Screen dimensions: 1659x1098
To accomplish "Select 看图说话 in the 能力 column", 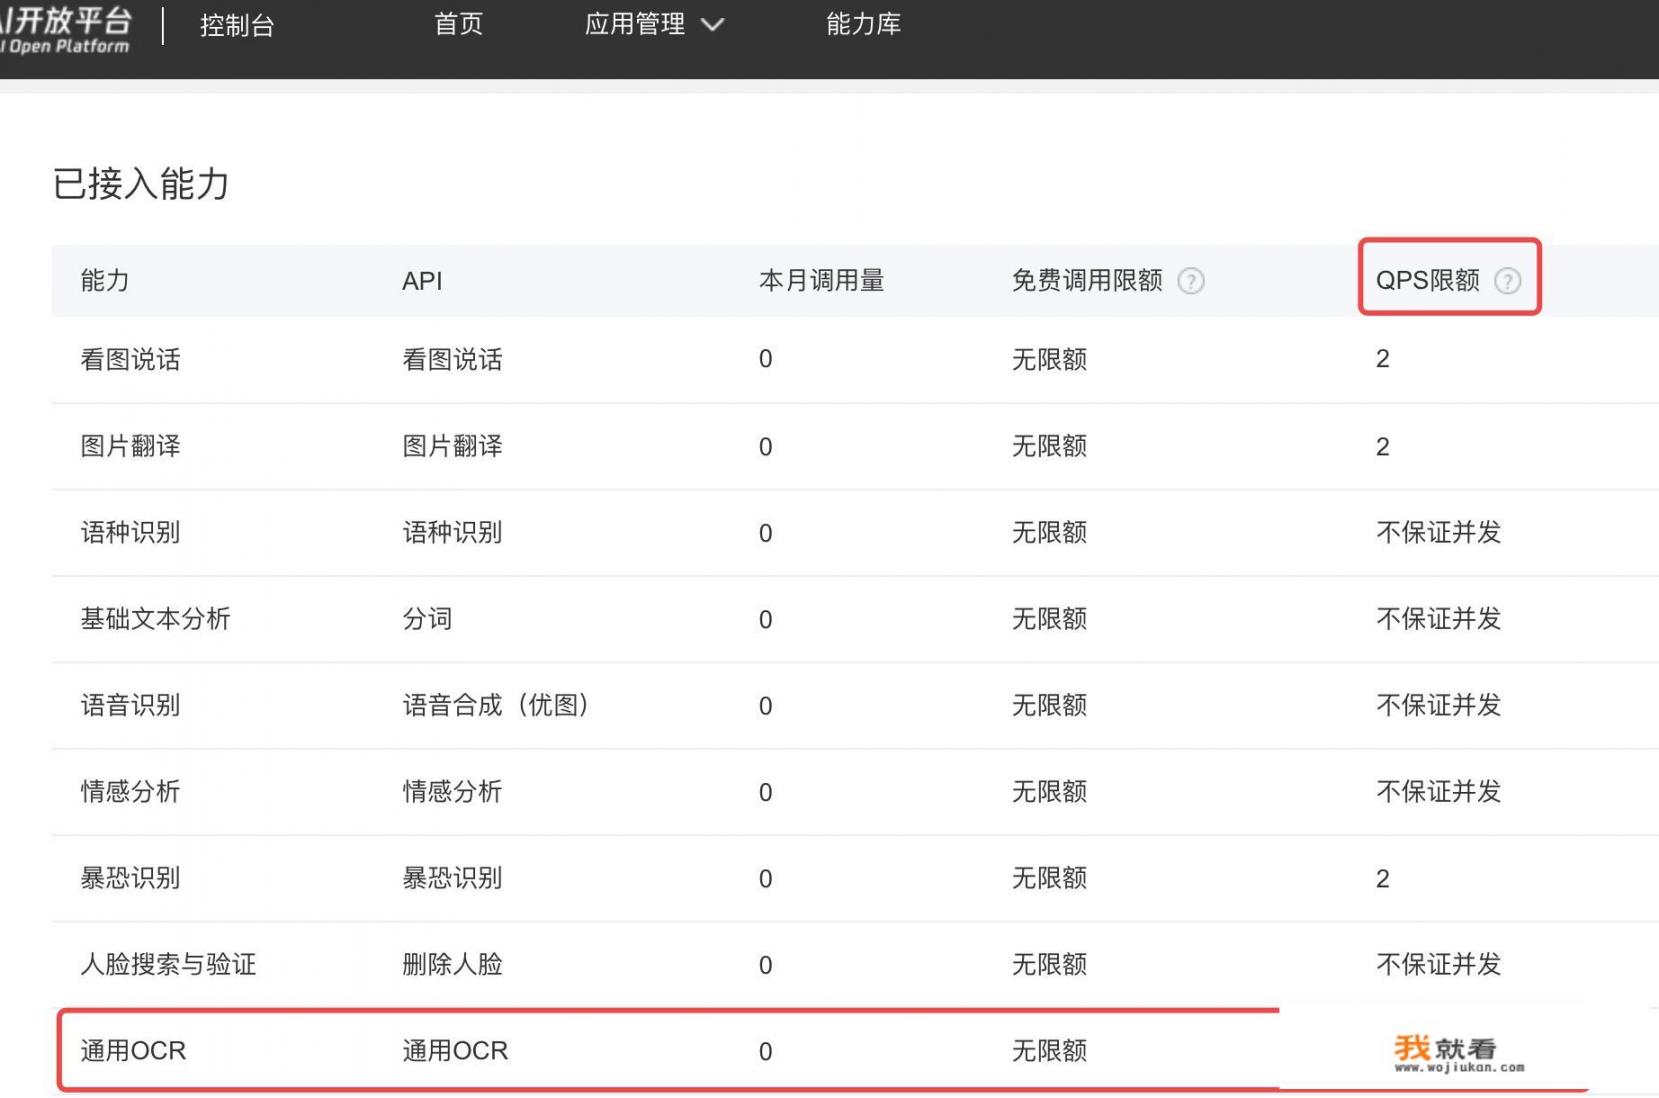I will pyautogui.click(x=130, y=360).
